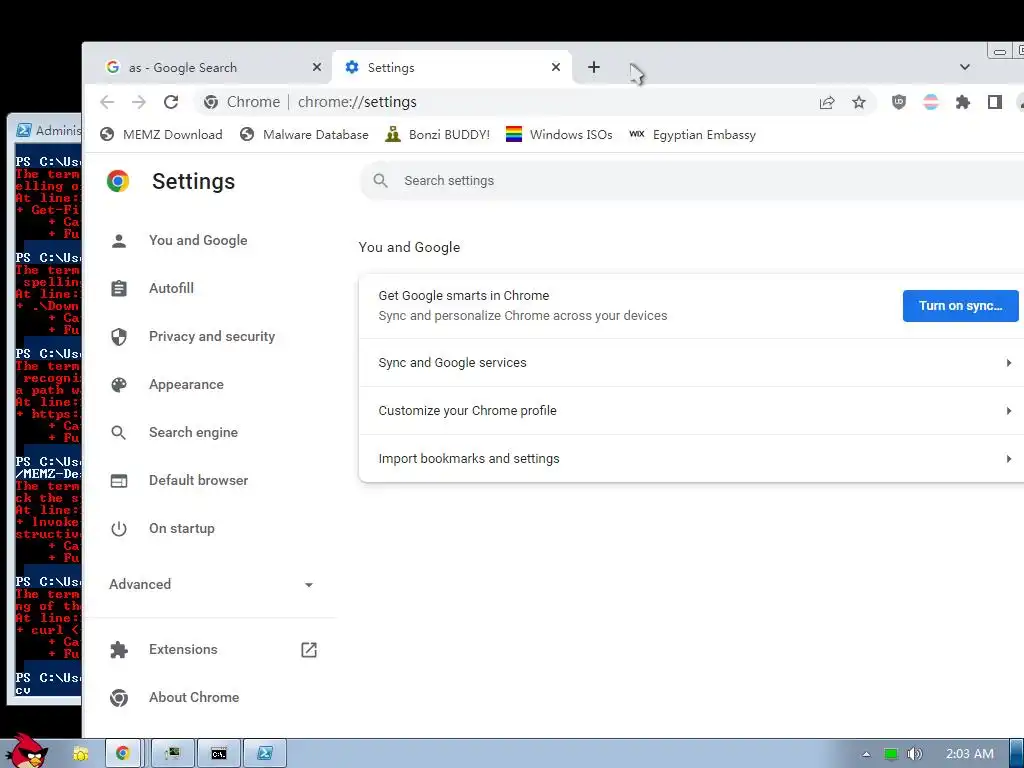Close the Settings tab
Viewport: 1024px width, 768px height.
tap(556, 67)
